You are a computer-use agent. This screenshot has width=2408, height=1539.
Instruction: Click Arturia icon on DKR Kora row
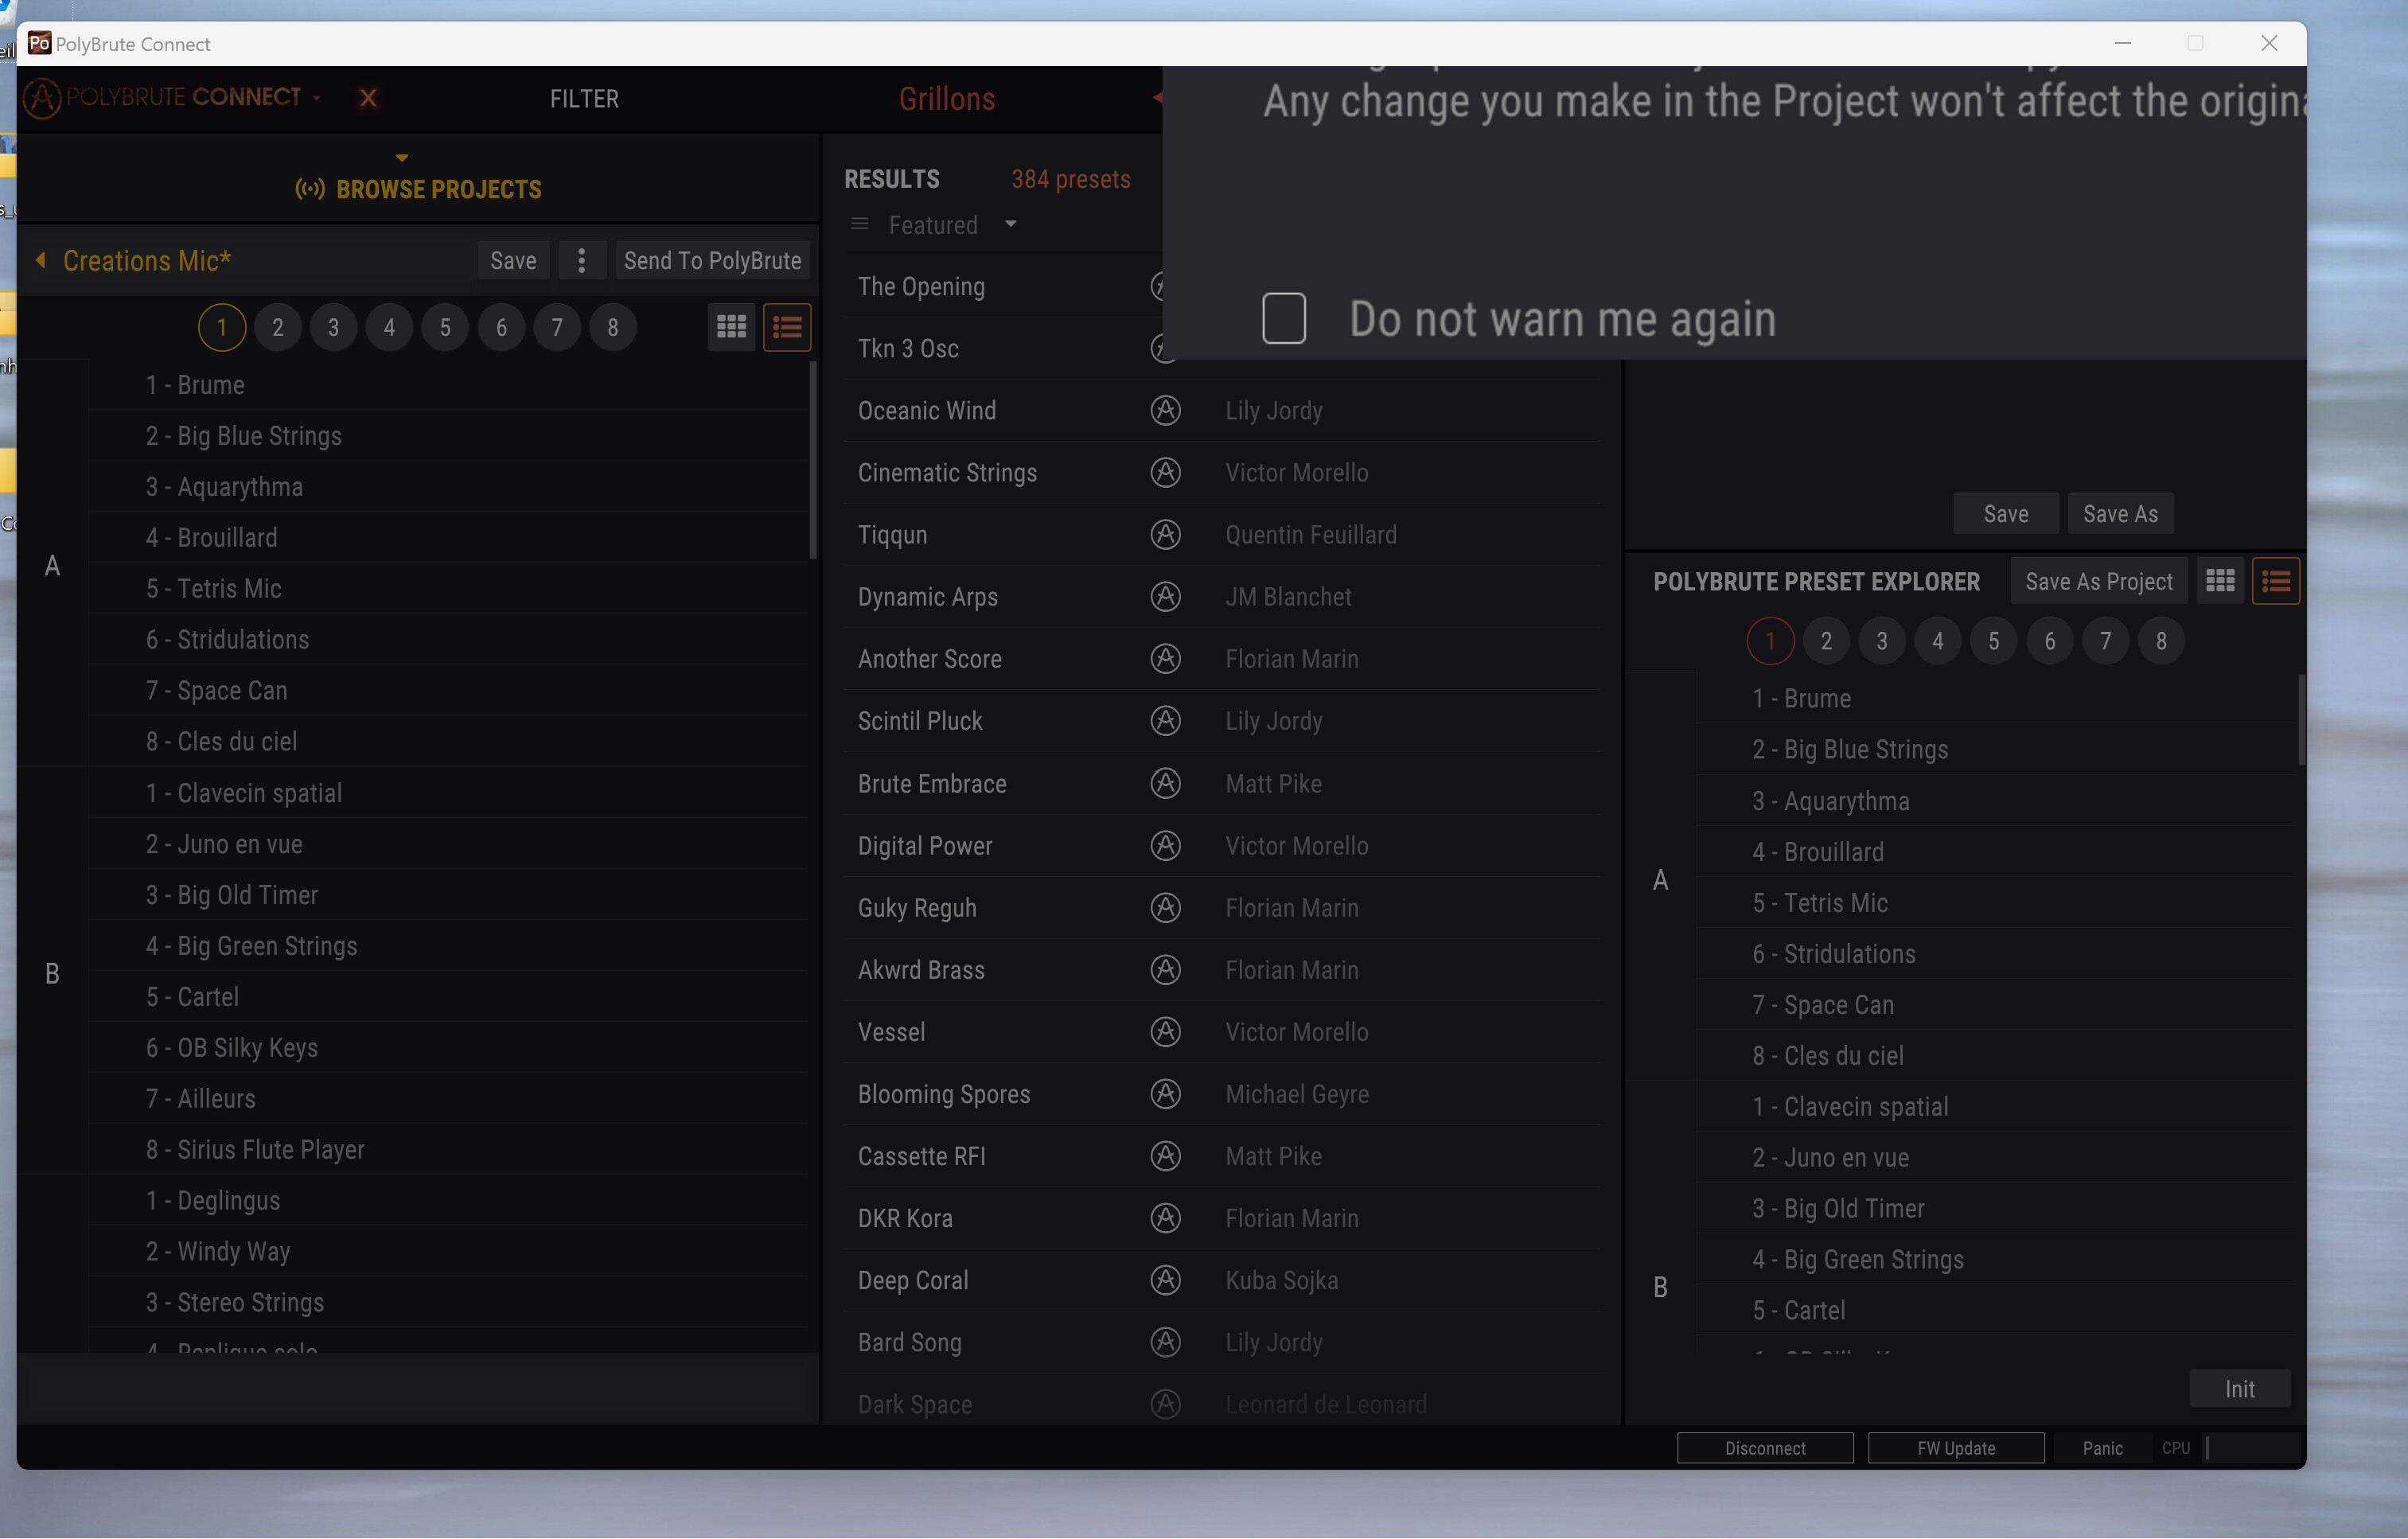(x=1165, y=1218)
